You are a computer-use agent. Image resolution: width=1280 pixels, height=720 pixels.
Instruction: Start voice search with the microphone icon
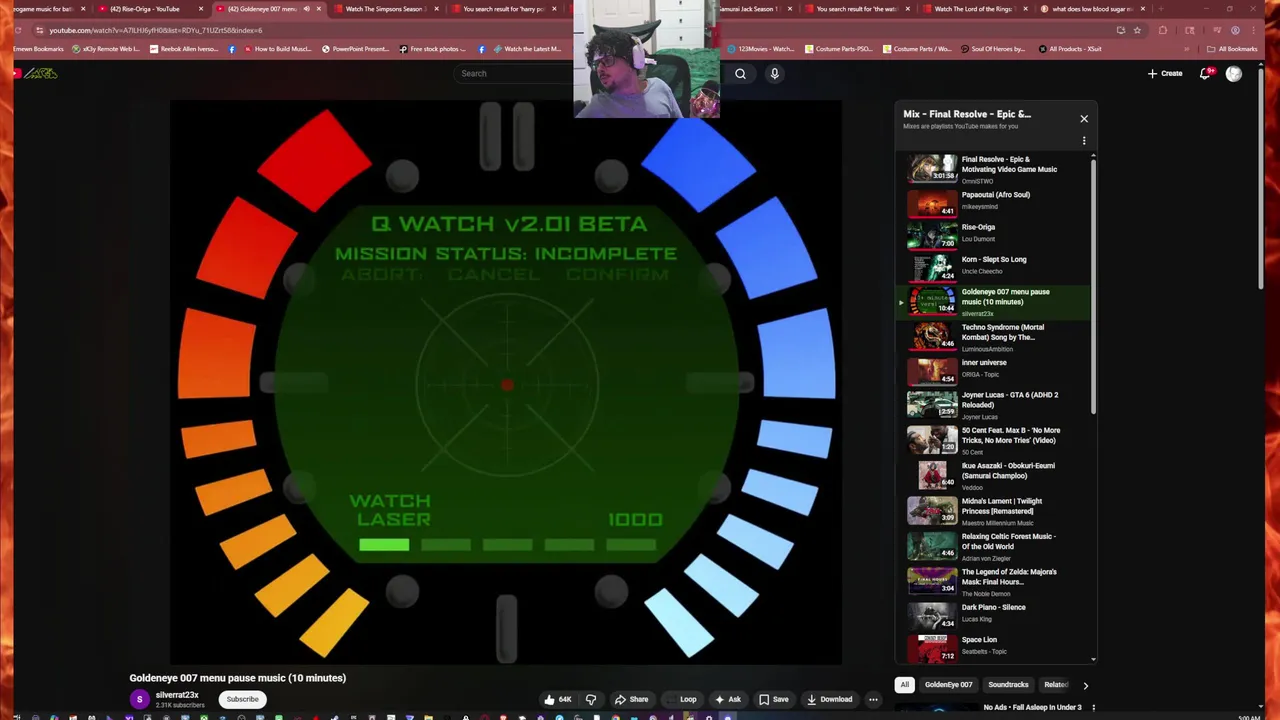pos(774,73)
